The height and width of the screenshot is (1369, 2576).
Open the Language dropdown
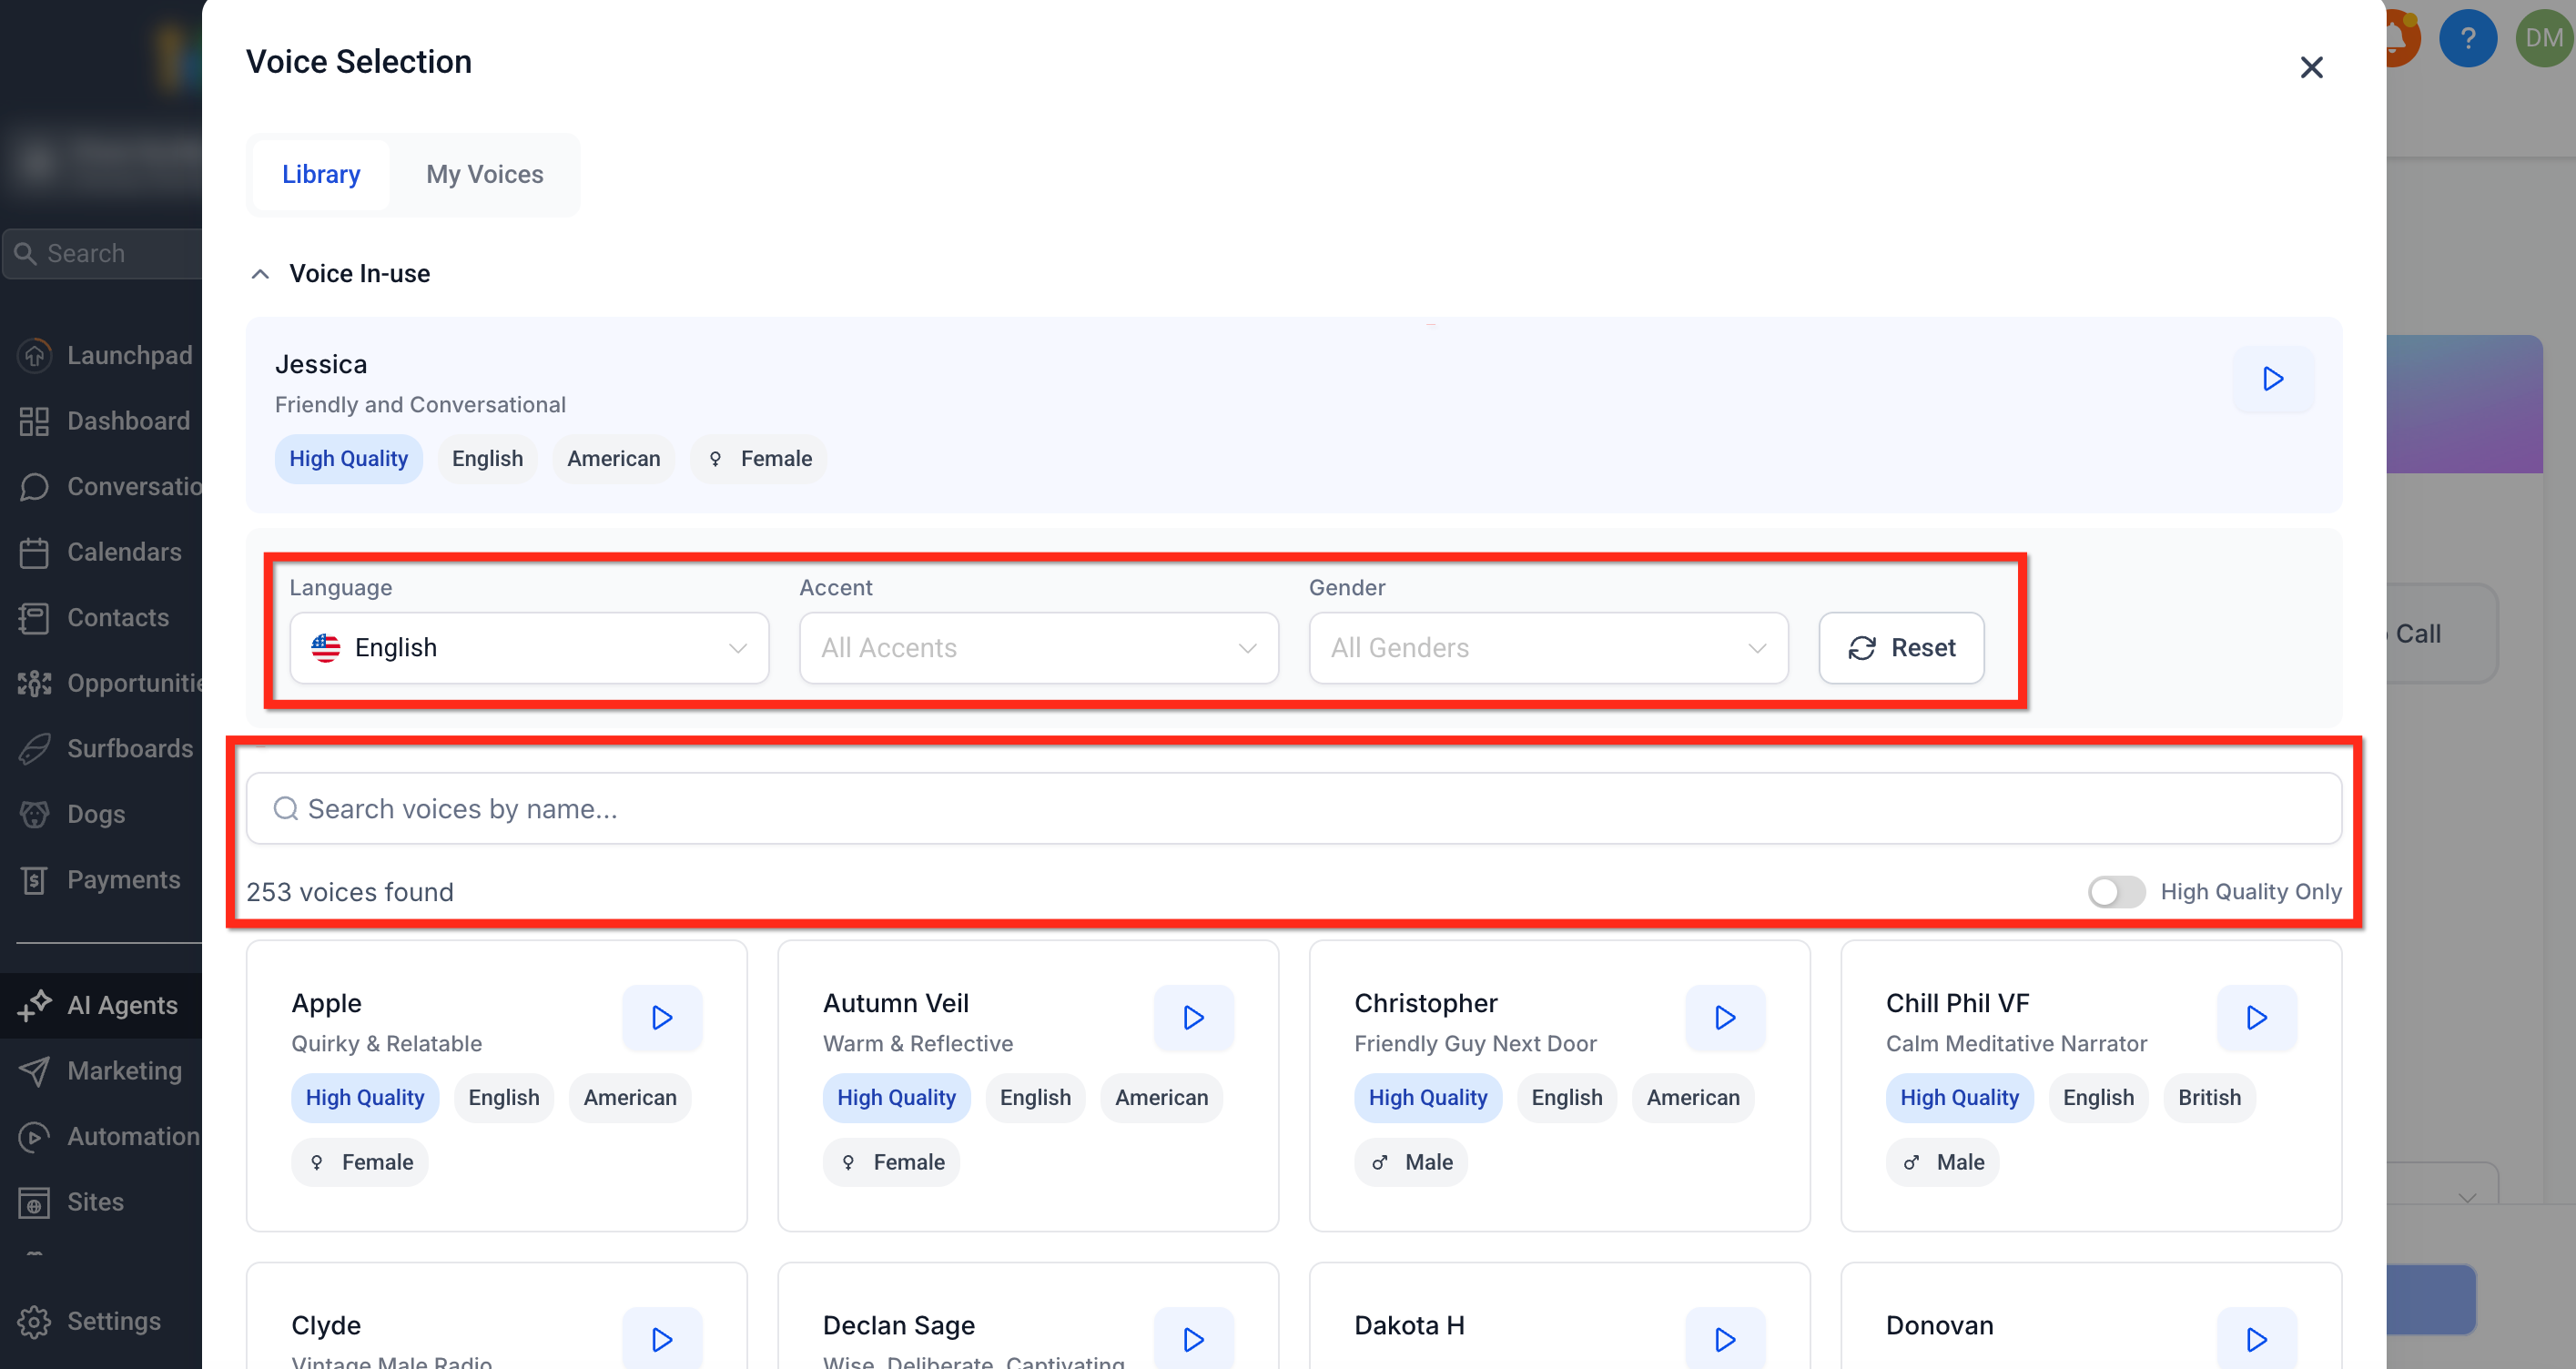click(529, 648)
